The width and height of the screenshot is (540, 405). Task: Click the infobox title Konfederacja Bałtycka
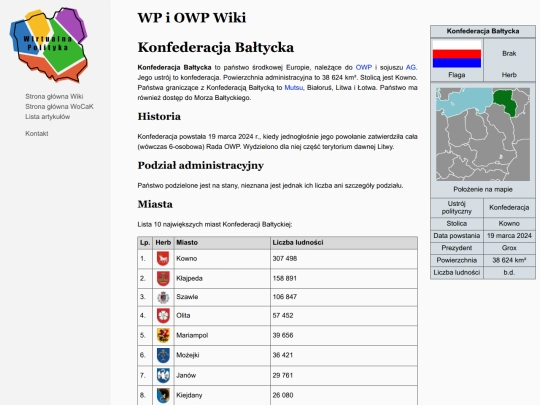coord(483,31)
